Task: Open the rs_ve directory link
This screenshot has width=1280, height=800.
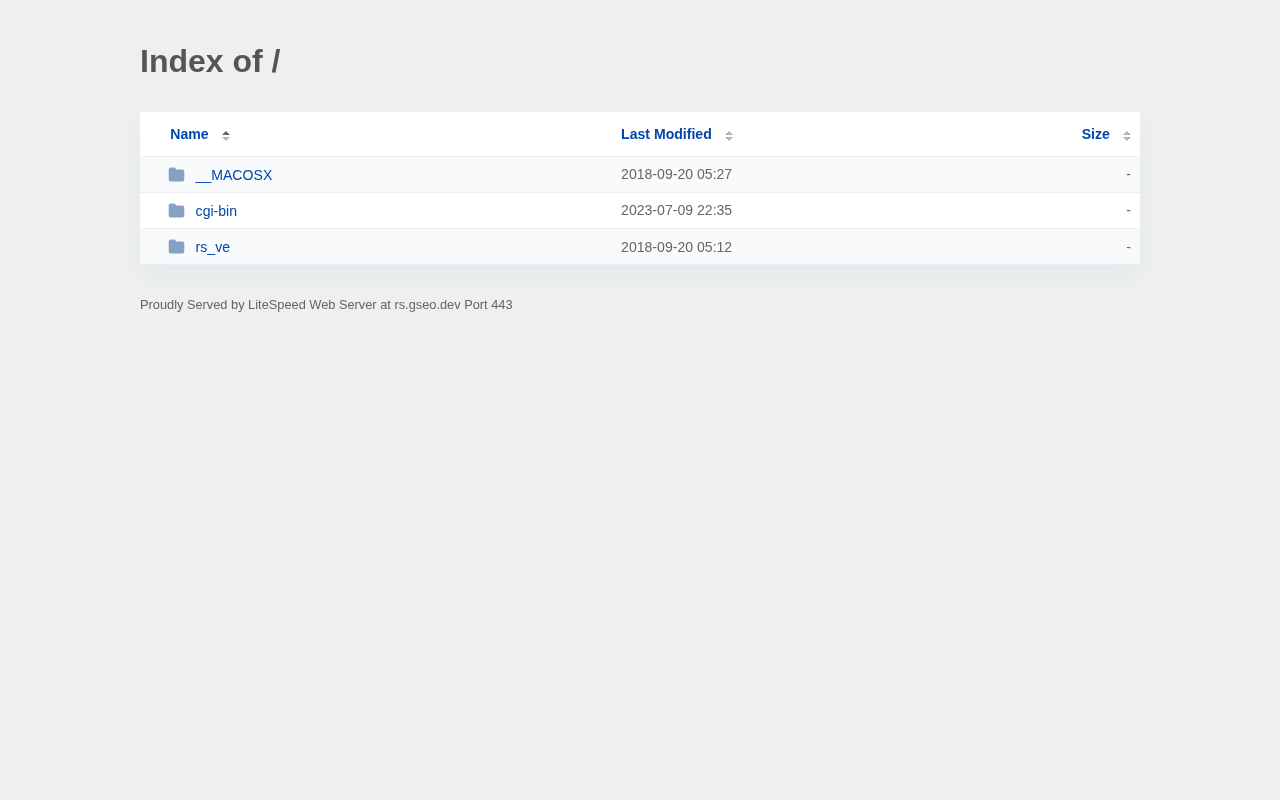Action: click(213, 247)
